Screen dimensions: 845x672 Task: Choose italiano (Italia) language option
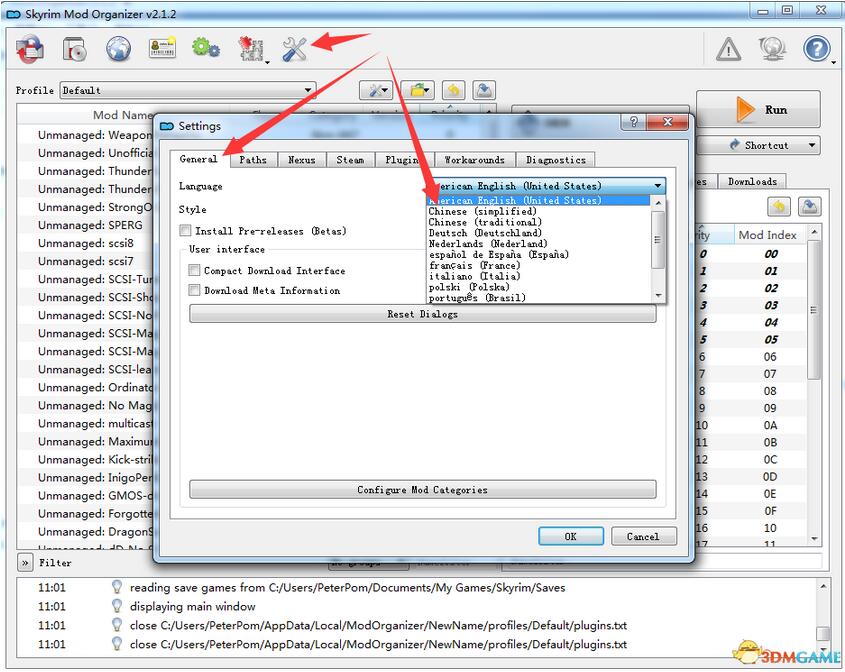coord(538,276)
